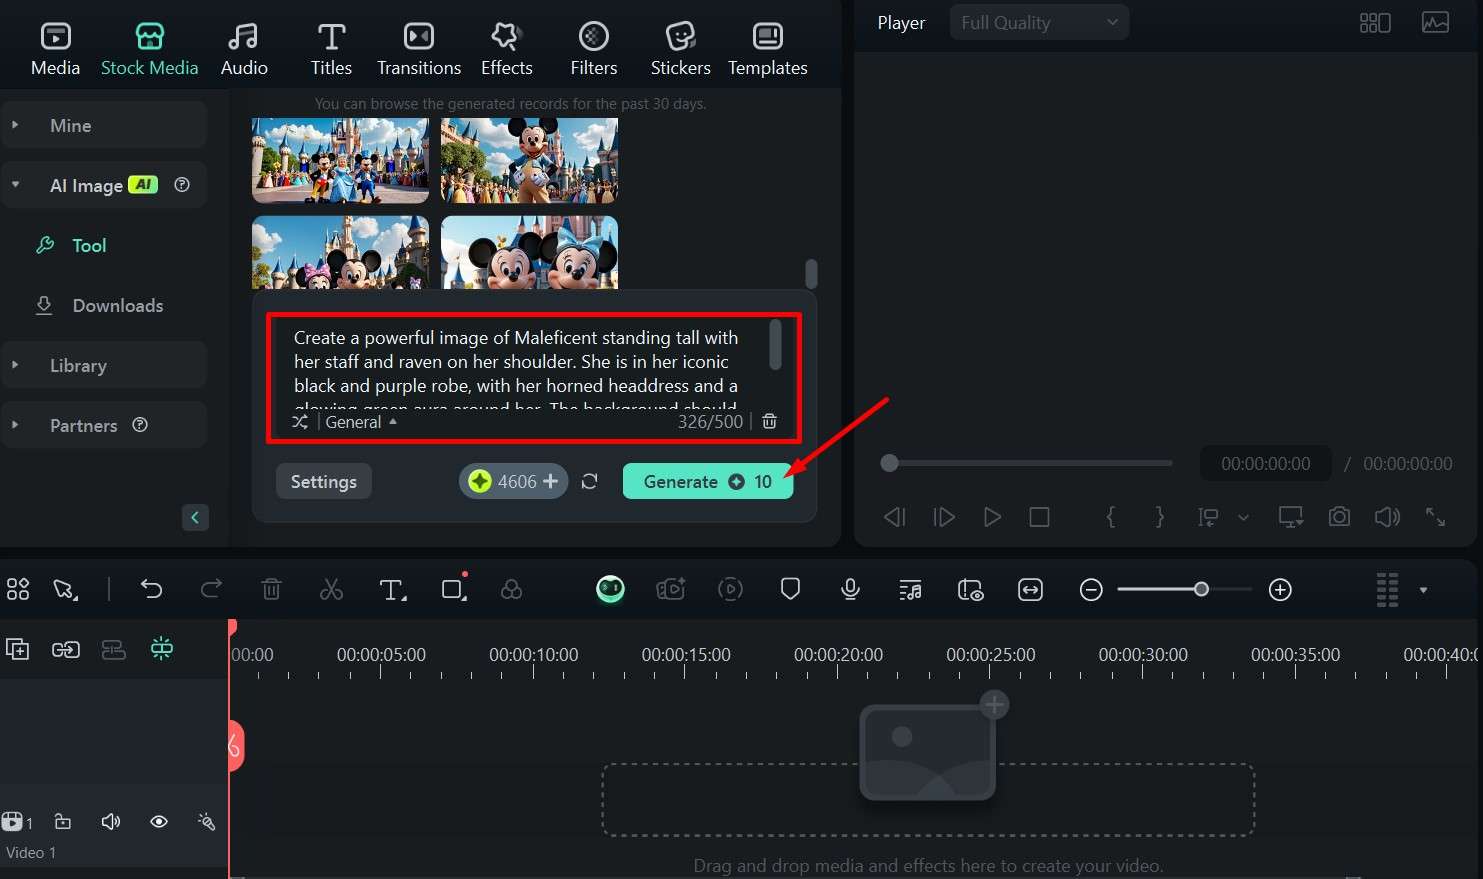The width and height of the screenshot is (1483, 879).
Task: Open the Effects tab
Action: coord(506,49)
